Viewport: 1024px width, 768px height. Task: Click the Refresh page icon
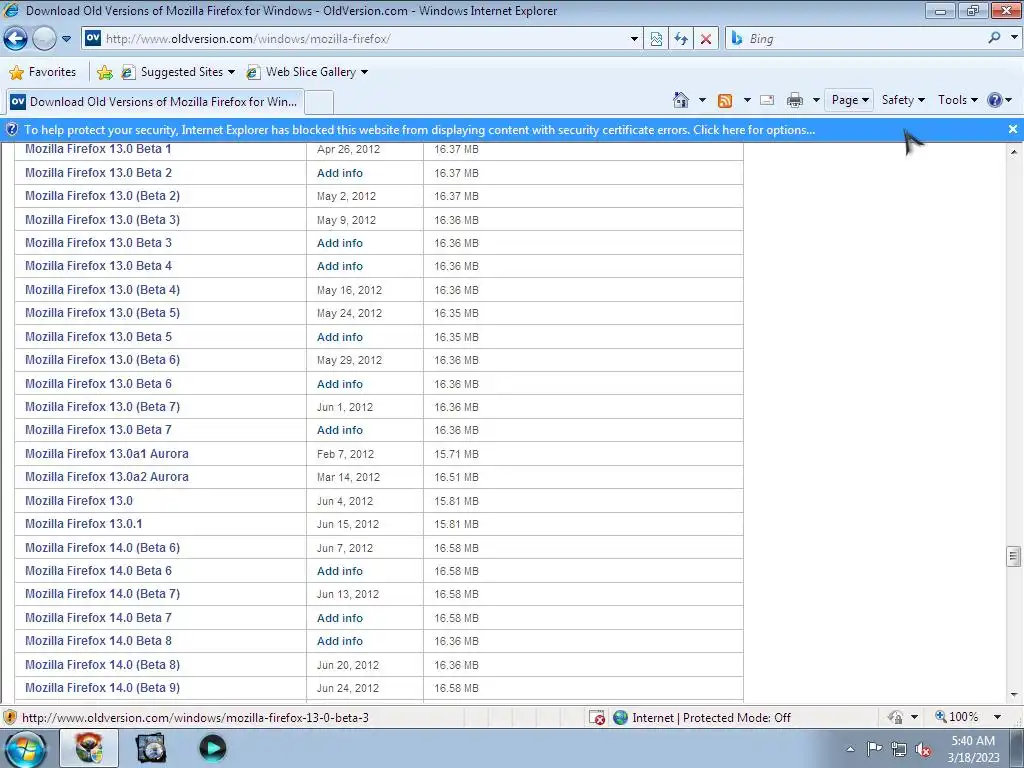pyautogui.click(x=681, y=39)
